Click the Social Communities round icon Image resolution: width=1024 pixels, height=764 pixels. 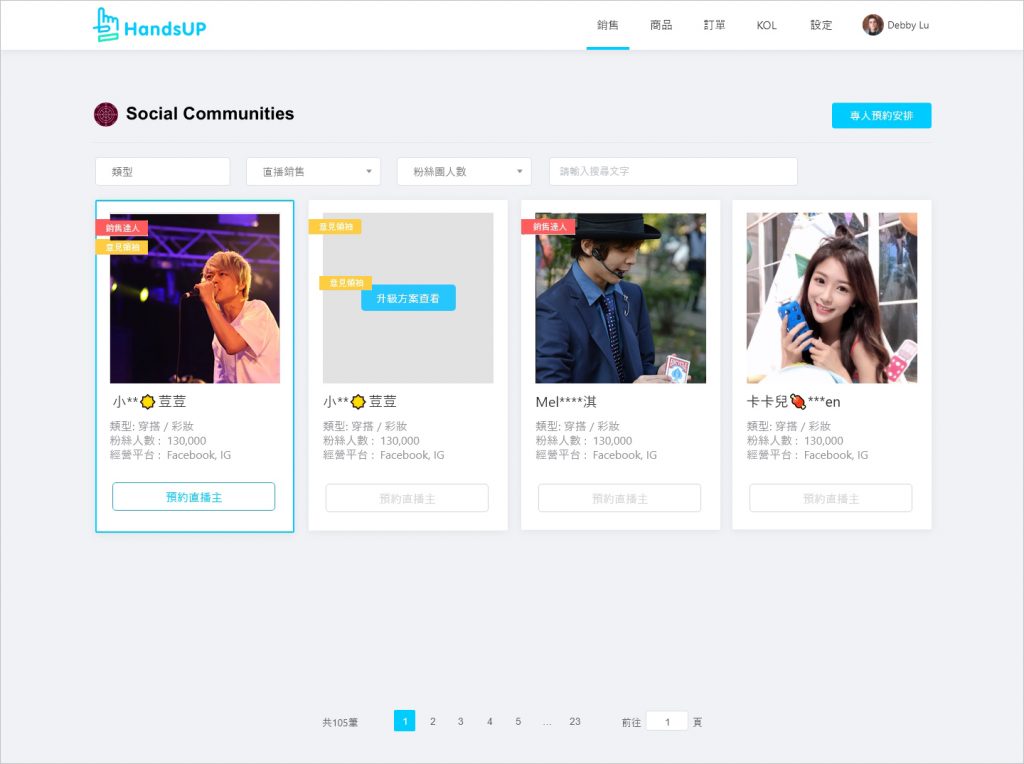pyautogui.click(x=106, y=114)
